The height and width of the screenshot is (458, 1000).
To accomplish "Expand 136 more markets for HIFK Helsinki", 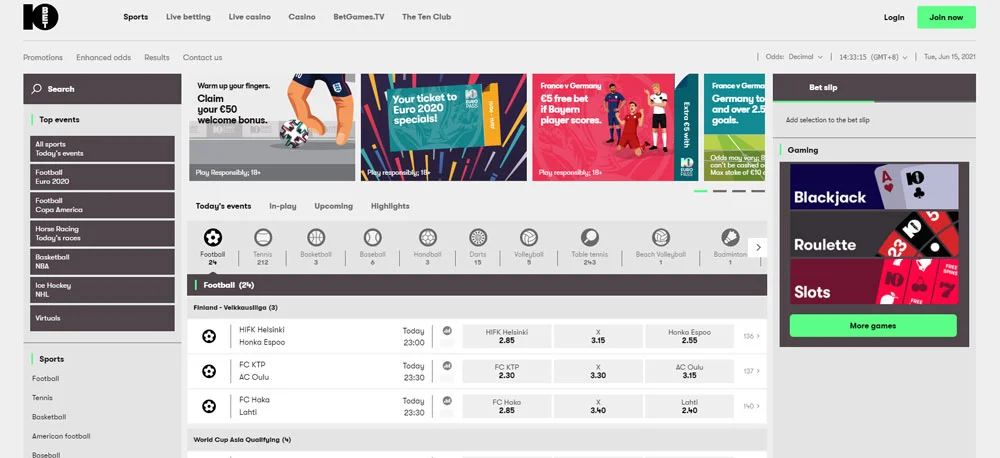I will click(x=752, y=336).
